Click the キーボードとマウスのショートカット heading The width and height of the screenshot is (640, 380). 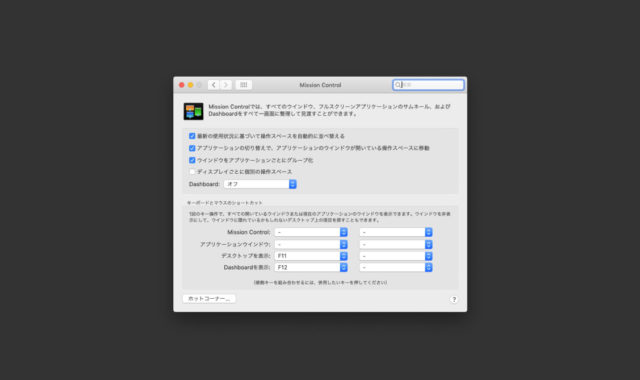[x=224, y=203]
